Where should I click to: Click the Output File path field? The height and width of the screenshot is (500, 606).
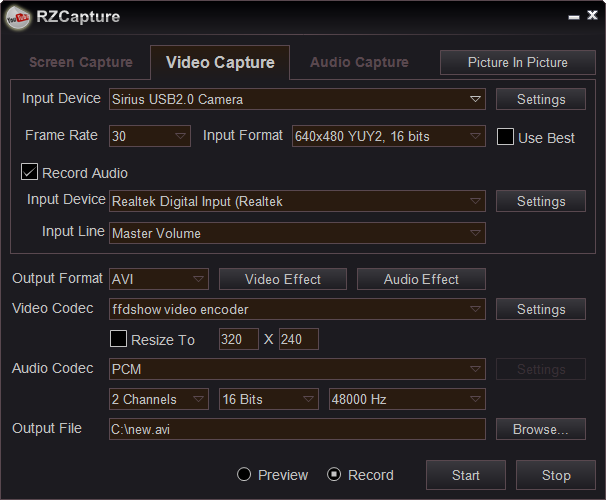(297, 429)
